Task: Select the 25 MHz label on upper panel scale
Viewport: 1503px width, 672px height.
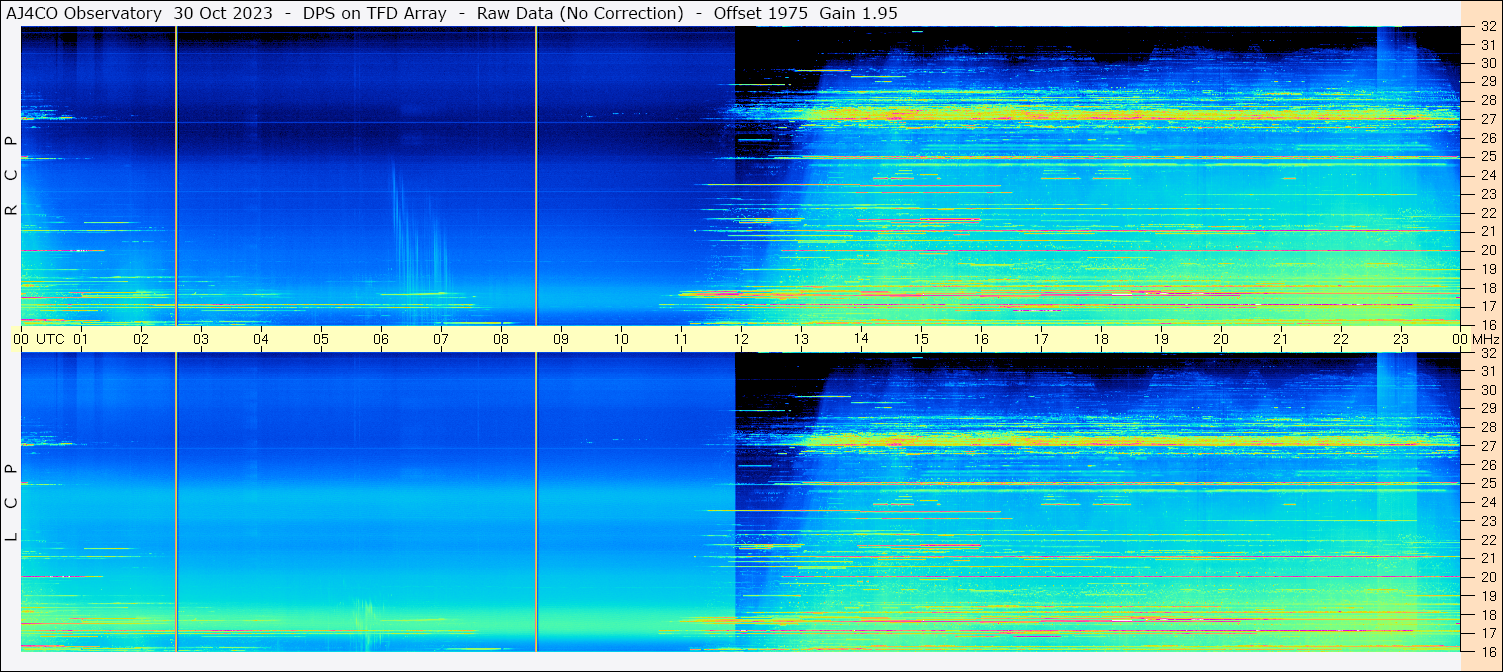Action: [x=1487, y=157]
